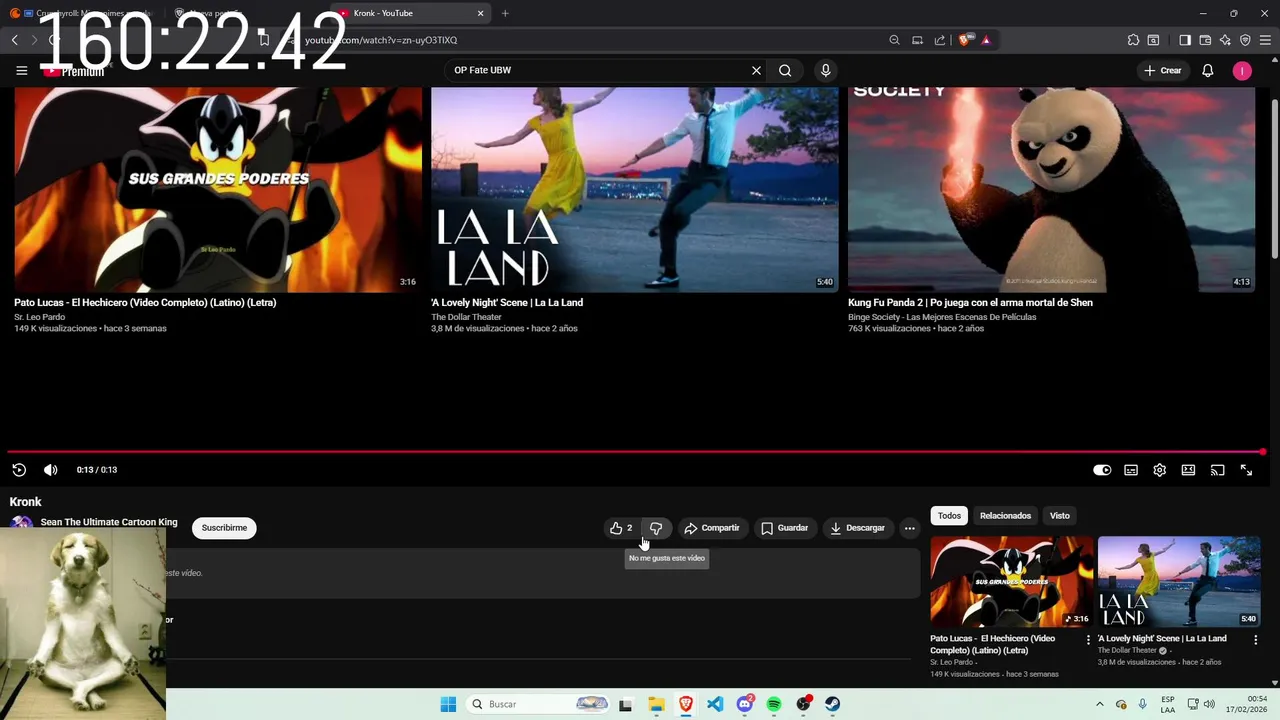Open the Brave Wallet icon

[1205, 40]
